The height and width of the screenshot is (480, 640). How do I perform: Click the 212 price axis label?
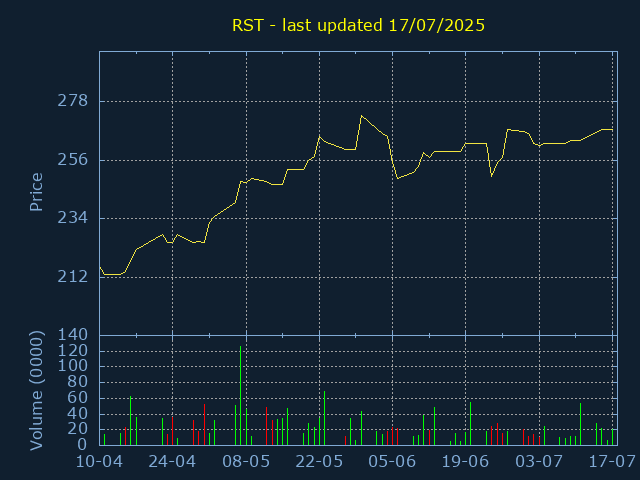[73, 277]
